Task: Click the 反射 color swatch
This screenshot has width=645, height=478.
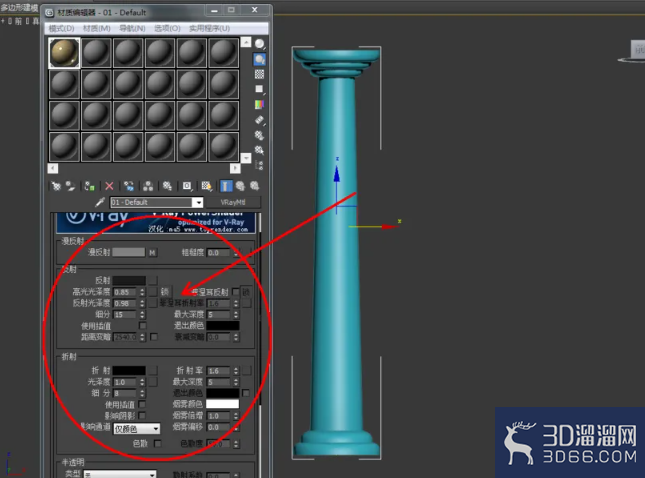Action: [x=129, y=281]
